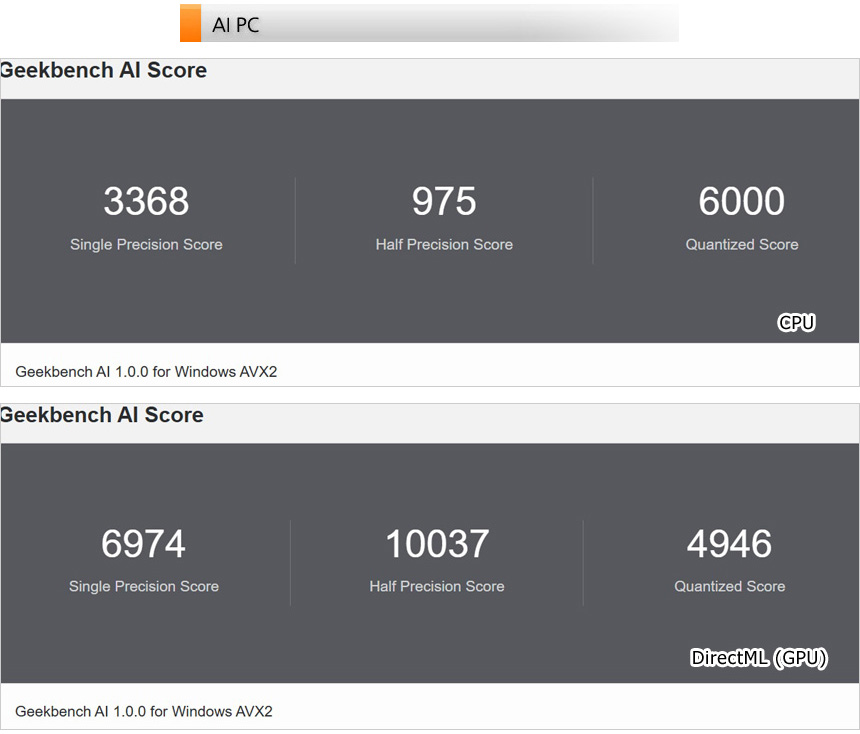Click Quantized Score label under 6000
Image resolution: width=860 pixels, height=734 pixels.
coord(741,245)
